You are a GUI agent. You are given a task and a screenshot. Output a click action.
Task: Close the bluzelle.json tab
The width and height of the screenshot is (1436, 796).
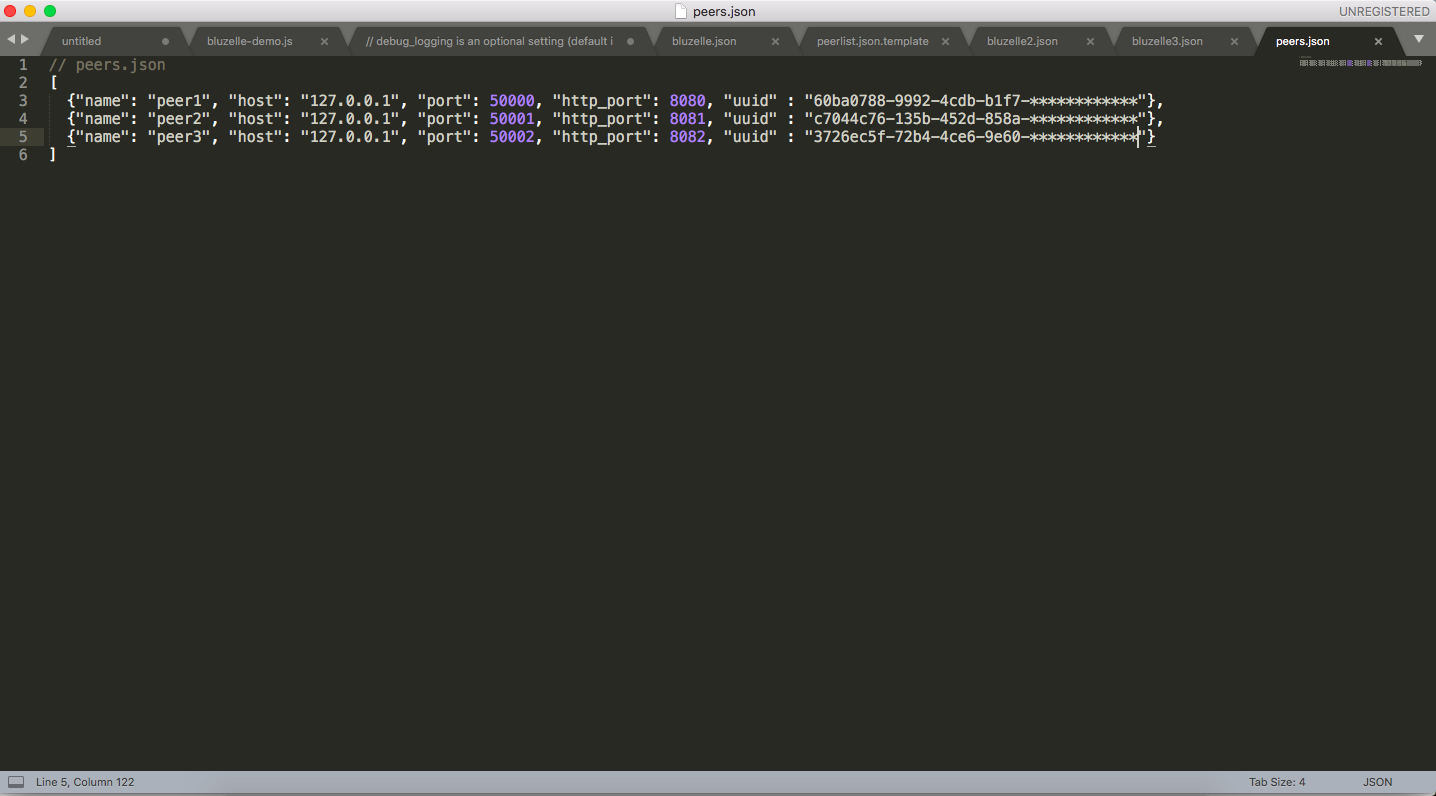tap(773, 42)
